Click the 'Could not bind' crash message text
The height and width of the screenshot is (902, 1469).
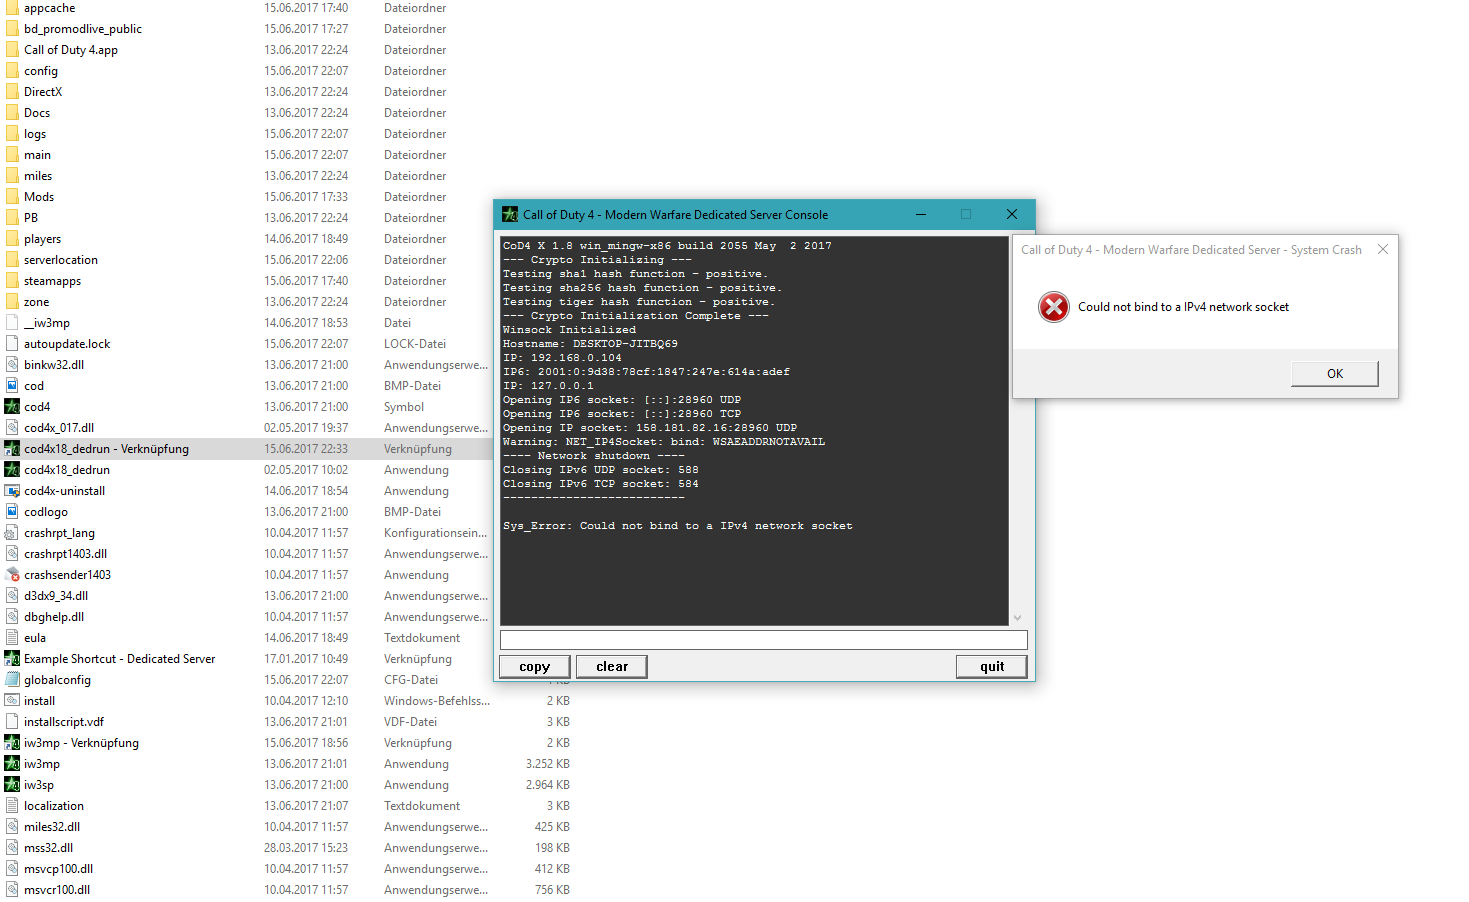1183,307
